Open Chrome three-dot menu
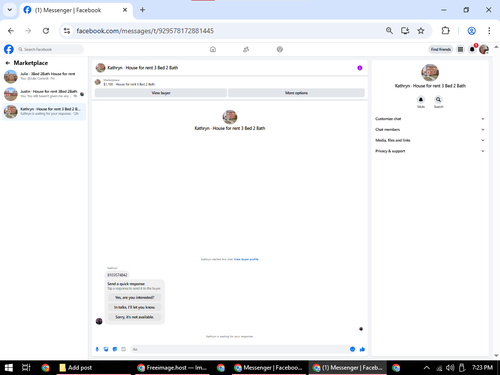The width and height of the screenshot is (500, 375). (489, 31)
